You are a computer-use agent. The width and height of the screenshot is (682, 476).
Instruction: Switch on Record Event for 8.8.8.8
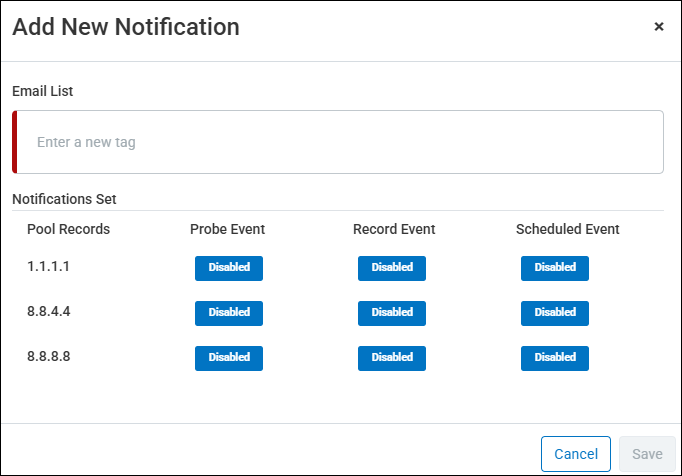click(392, 358)
